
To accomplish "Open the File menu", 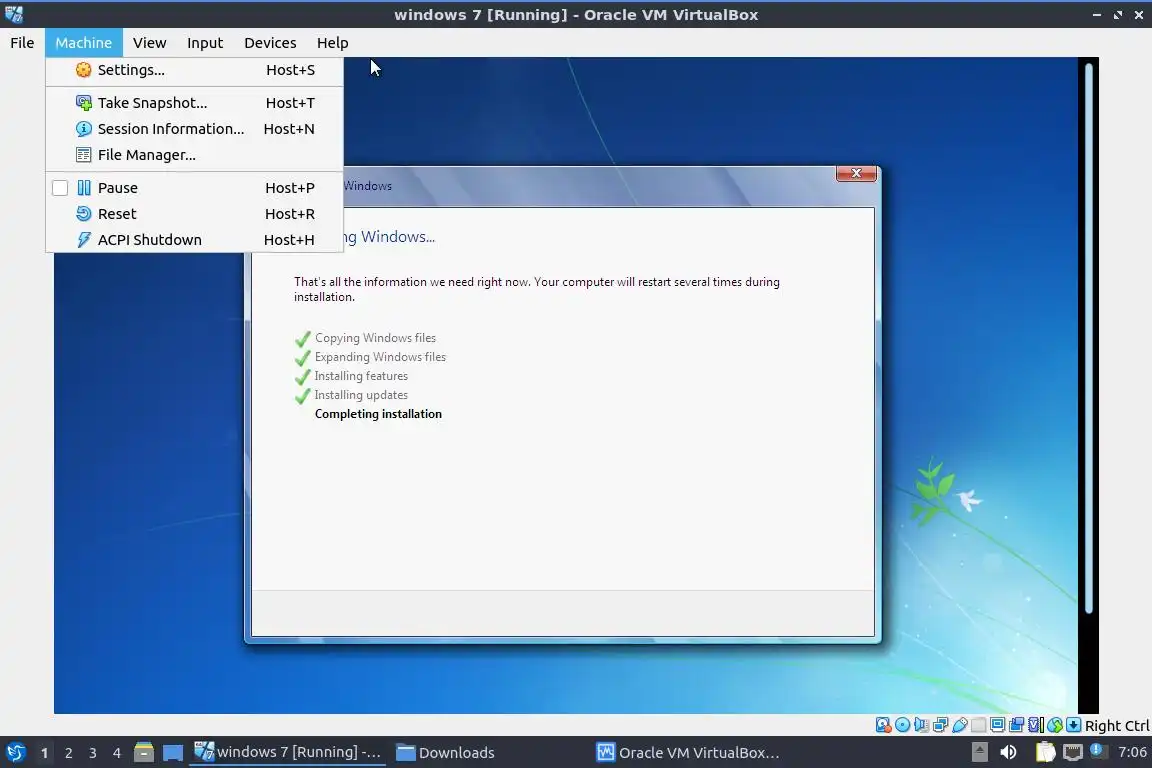I will (x=22, y=43).
